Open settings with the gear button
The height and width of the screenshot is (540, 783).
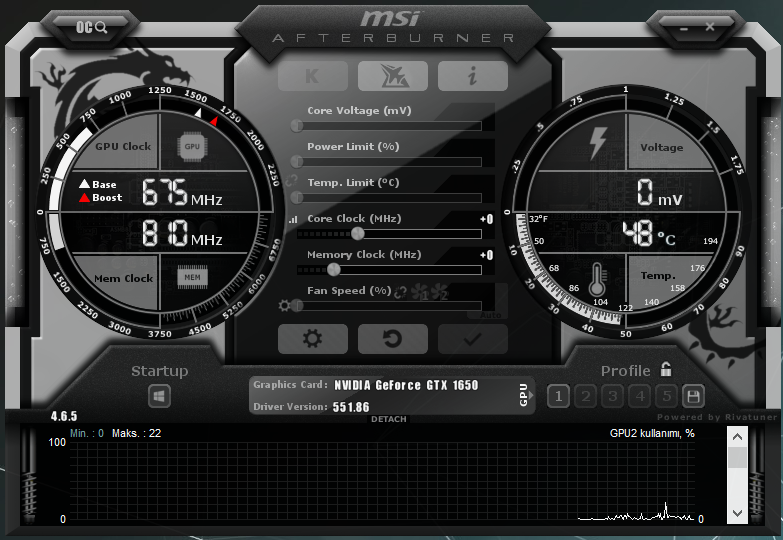tap(312, 339)
